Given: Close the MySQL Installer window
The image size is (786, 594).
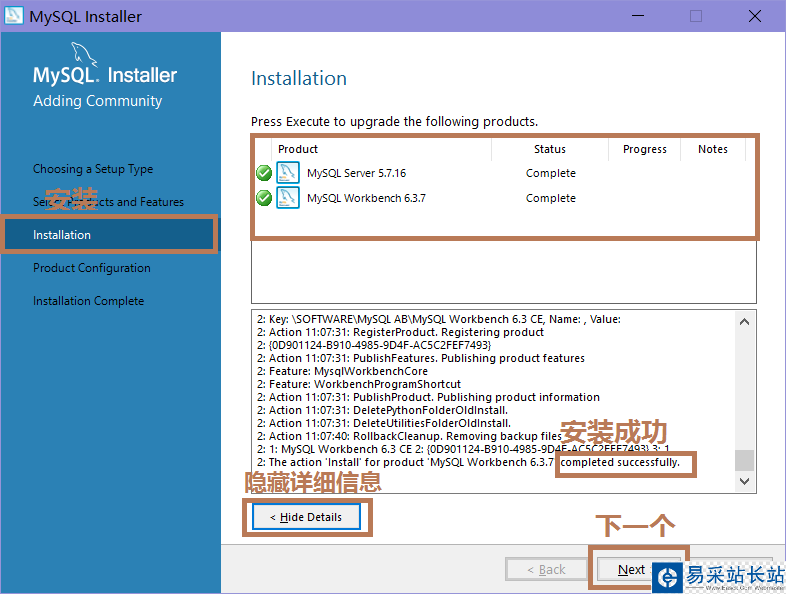Looking at the screenshot, I should pos(754,16).
